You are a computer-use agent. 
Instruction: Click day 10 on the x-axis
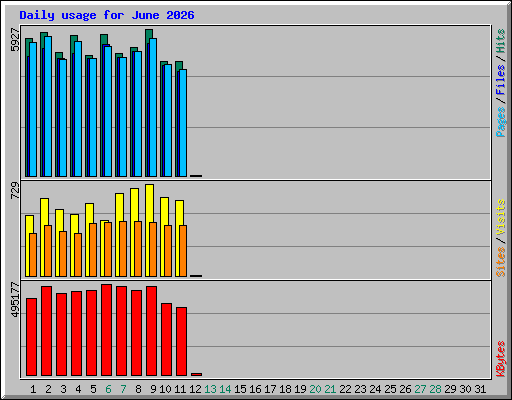(165, 389)
